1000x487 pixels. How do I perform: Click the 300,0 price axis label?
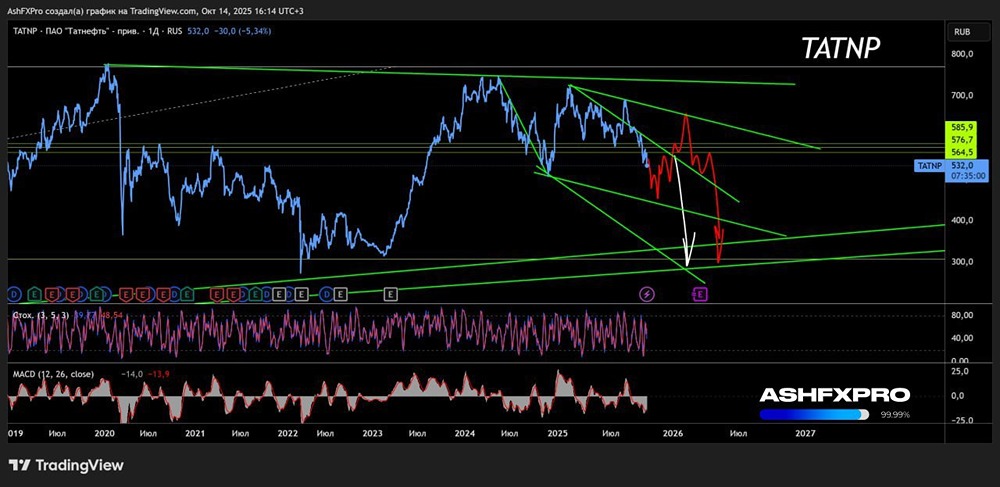coord(962,262)
